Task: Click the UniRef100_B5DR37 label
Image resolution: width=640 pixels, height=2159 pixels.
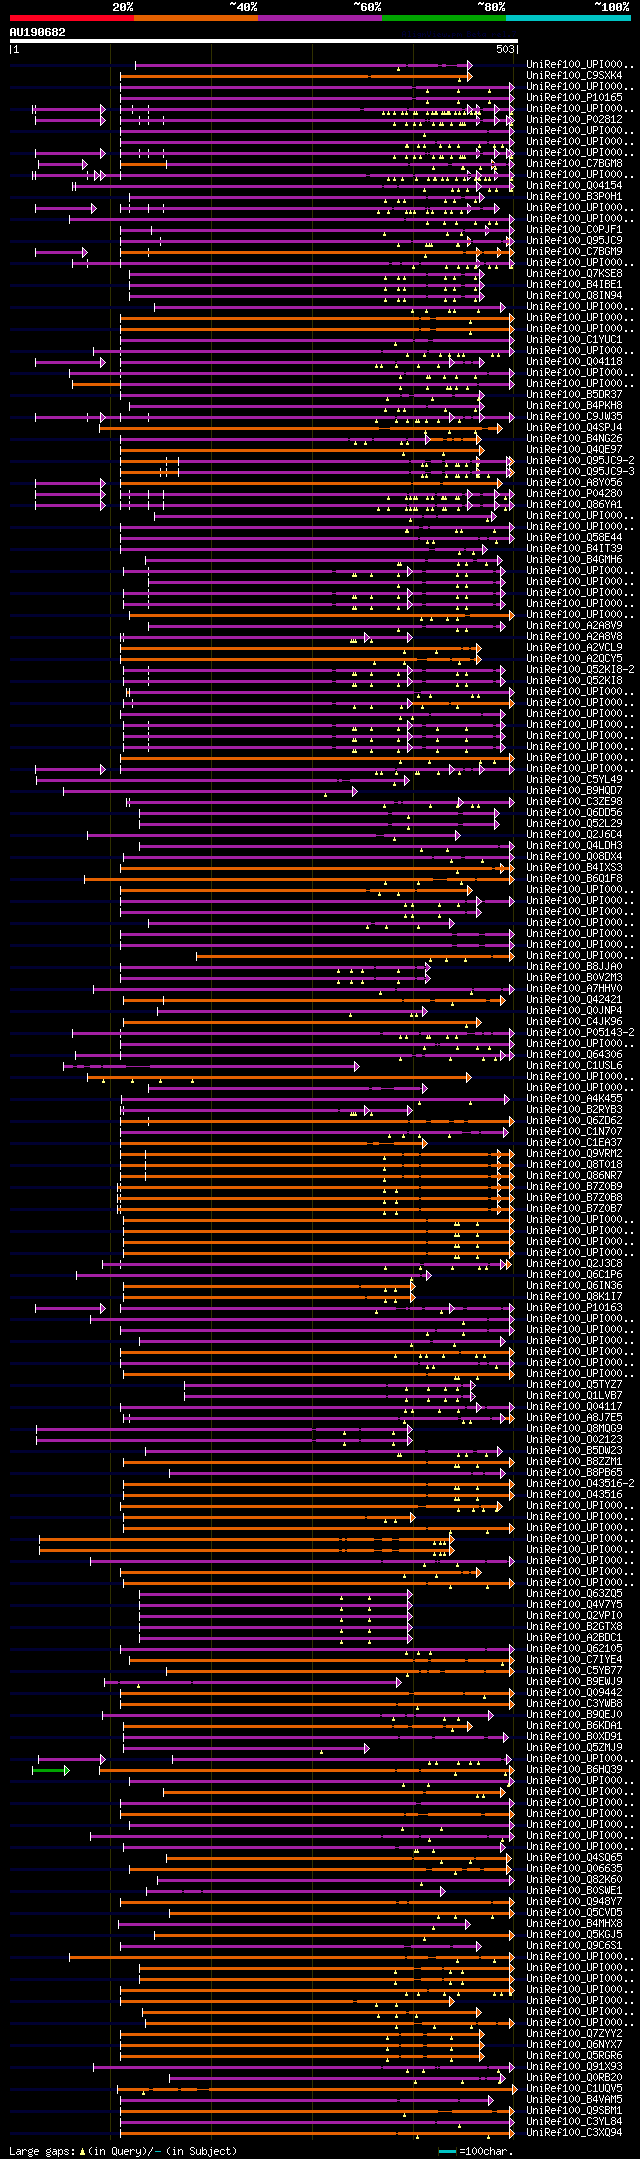Action: tap(574, 394)
